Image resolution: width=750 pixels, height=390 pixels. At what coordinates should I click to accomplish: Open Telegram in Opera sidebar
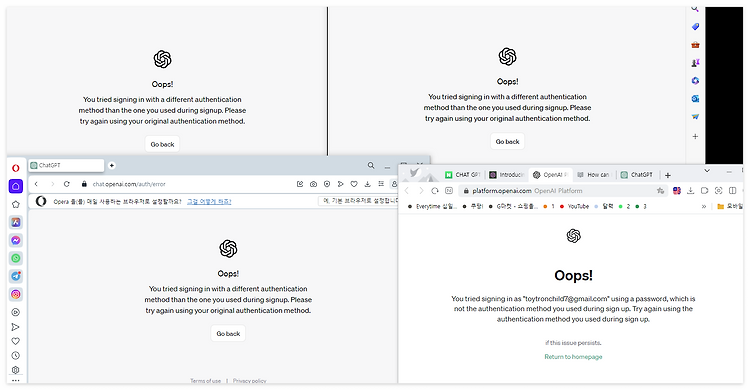point(16,276)
